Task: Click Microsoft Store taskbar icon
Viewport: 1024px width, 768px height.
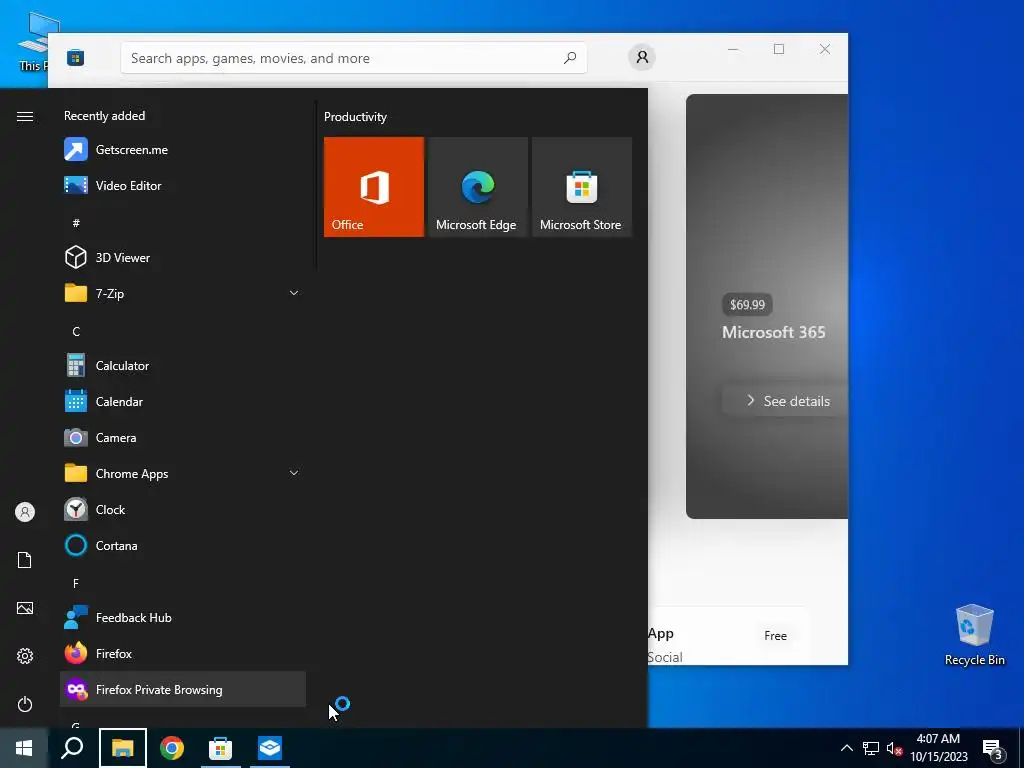Action: tap(221, 748)
